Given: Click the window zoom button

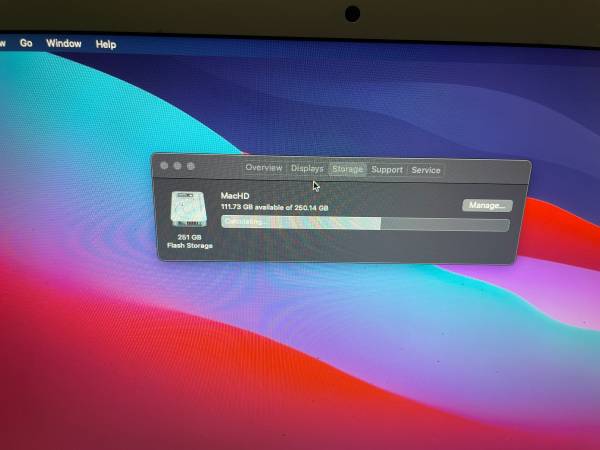Looking at the screenshot, I should (190, 165).
